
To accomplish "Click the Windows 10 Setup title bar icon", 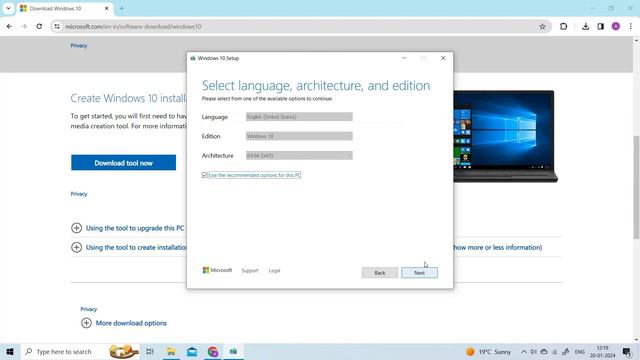I will tap(193, 58).
